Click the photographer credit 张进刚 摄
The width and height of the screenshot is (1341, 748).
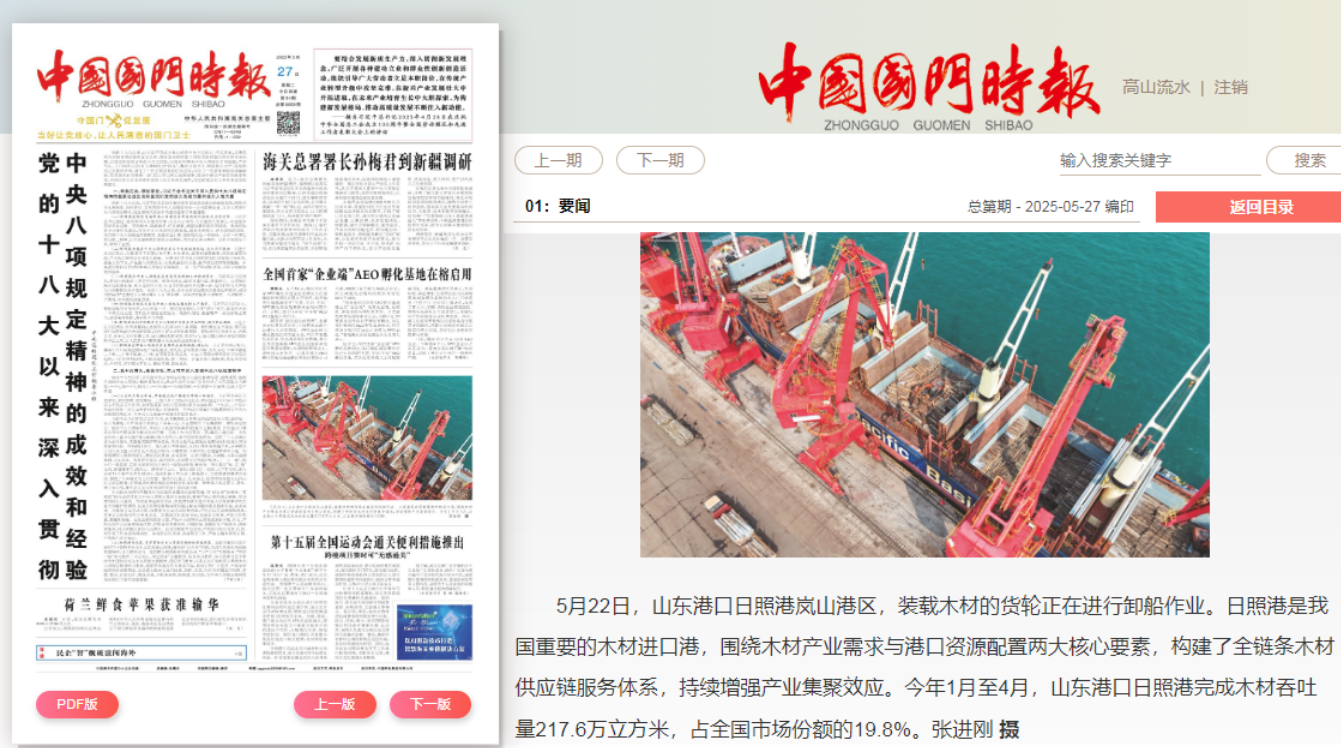975,730
